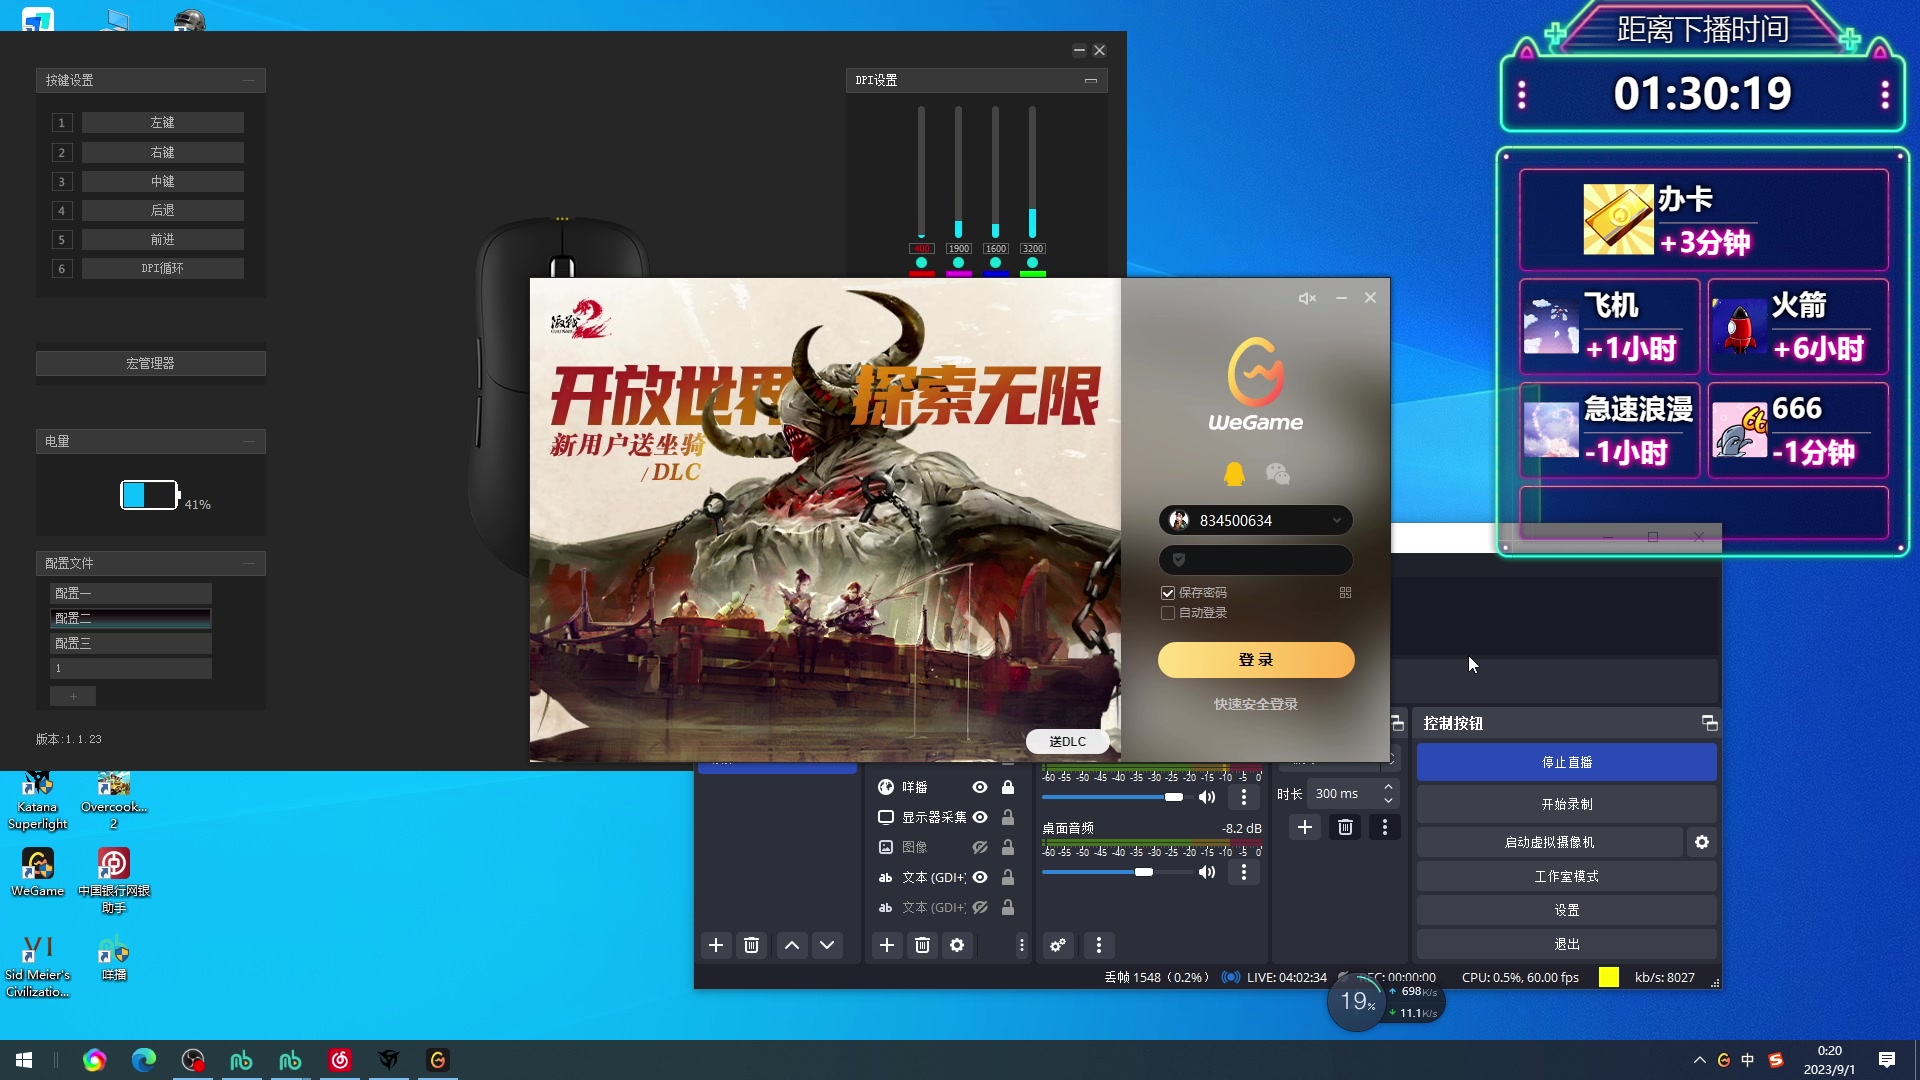Collapse the 配置文件 panel
This screenshot has height=1080, width=1920.
[249, 563]
